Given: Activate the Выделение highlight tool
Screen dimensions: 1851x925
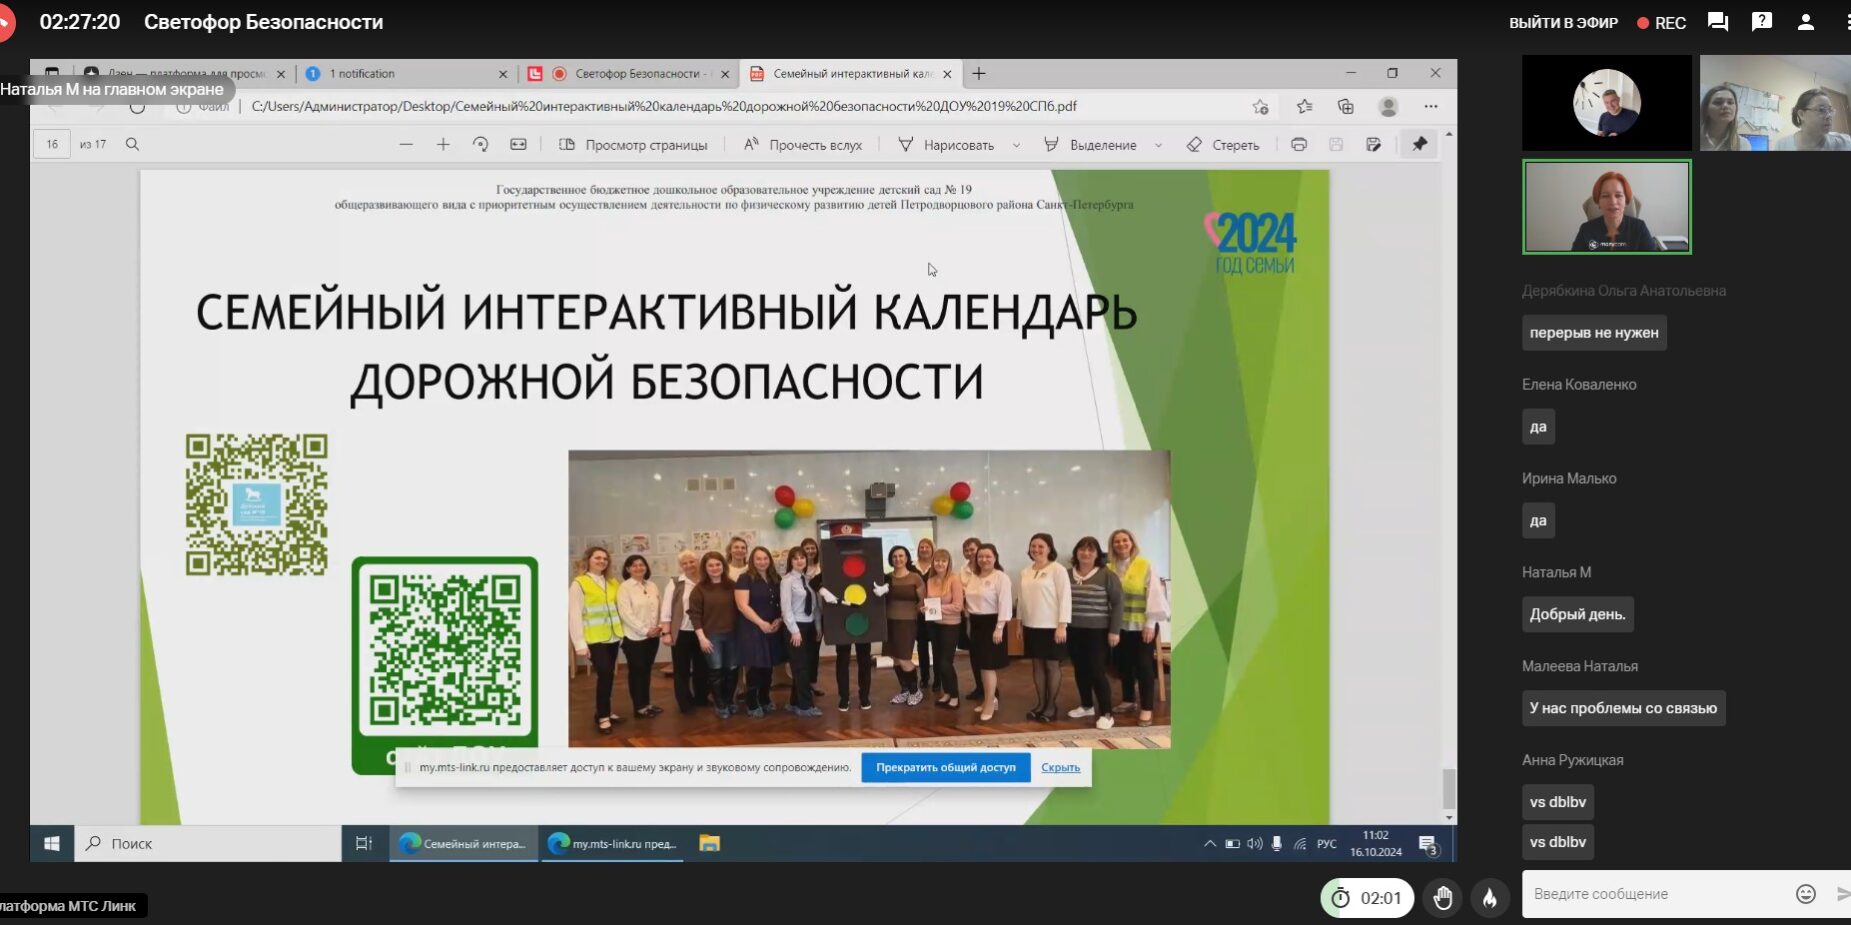Looking at the screenshot, I should 1090,145.
